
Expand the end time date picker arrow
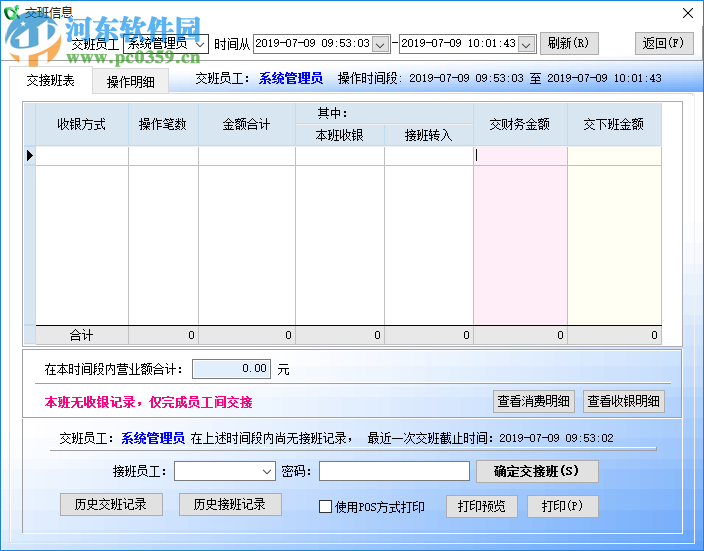click(526, 44)
